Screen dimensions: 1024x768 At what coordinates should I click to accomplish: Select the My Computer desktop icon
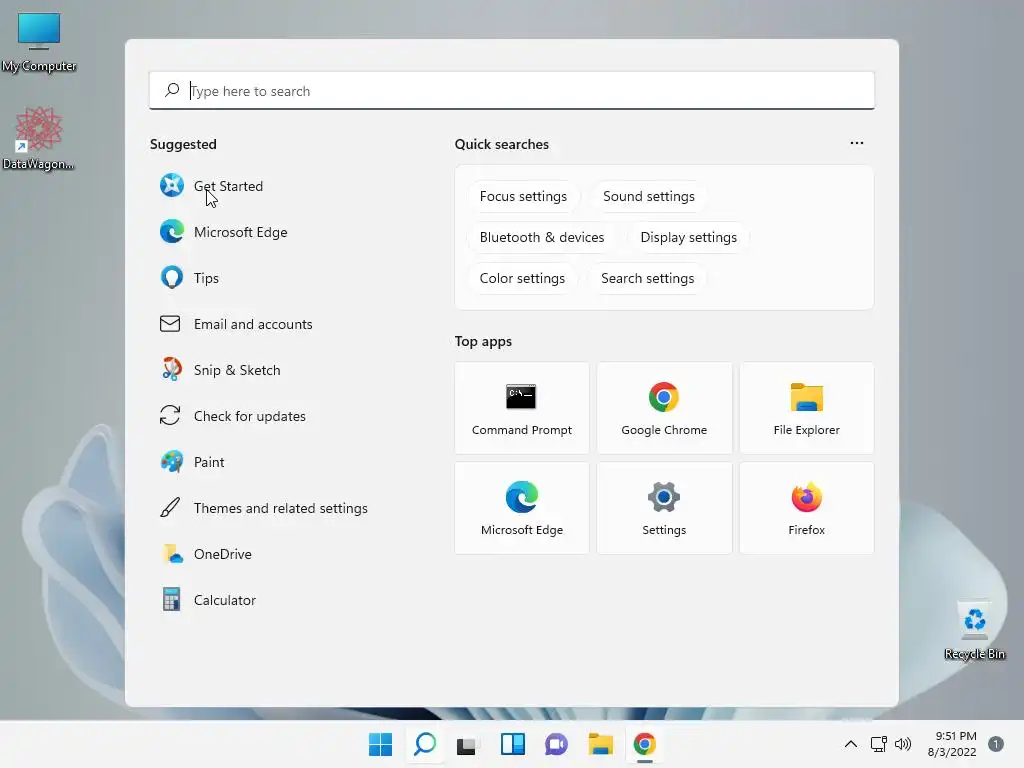(x=39, y=42)
